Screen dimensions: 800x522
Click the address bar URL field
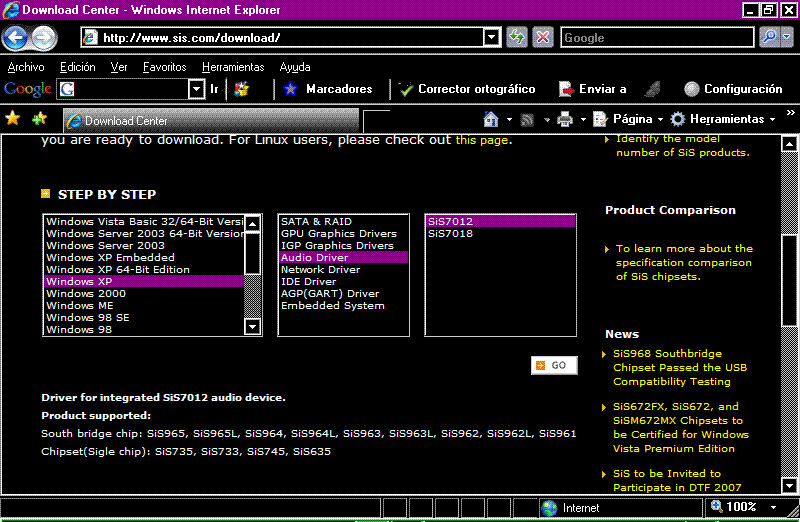coord(291,37)
